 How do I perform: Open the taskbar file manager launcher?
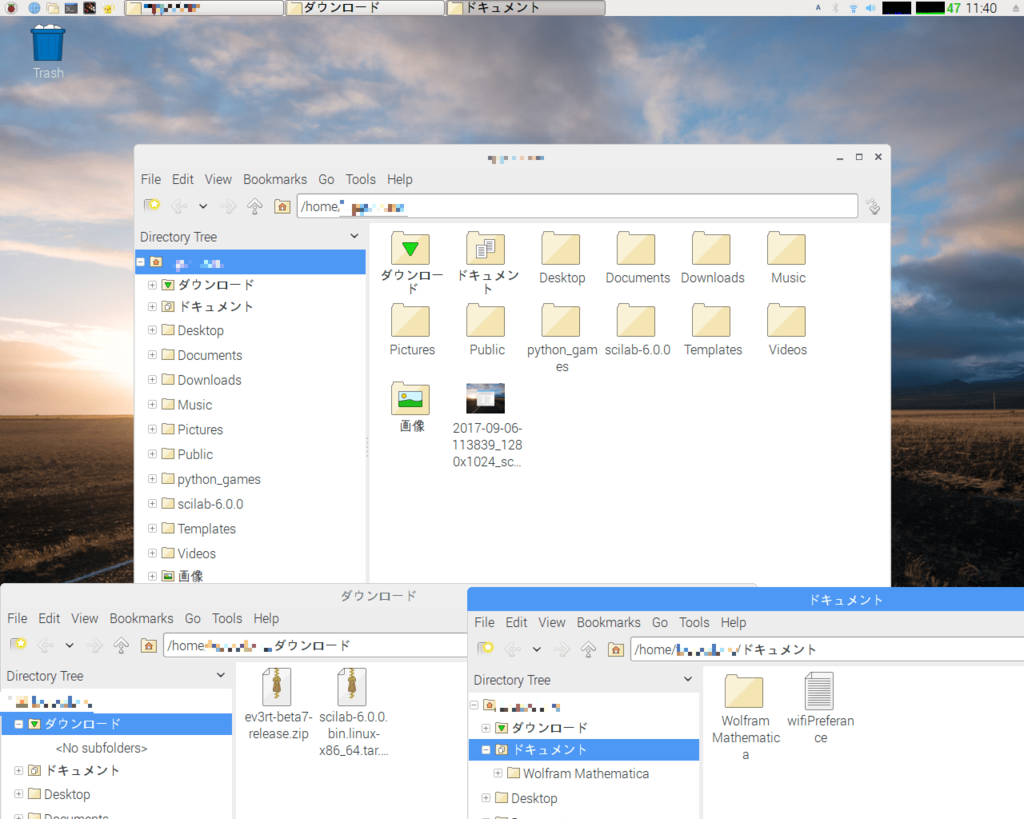[x=52, y=8]
